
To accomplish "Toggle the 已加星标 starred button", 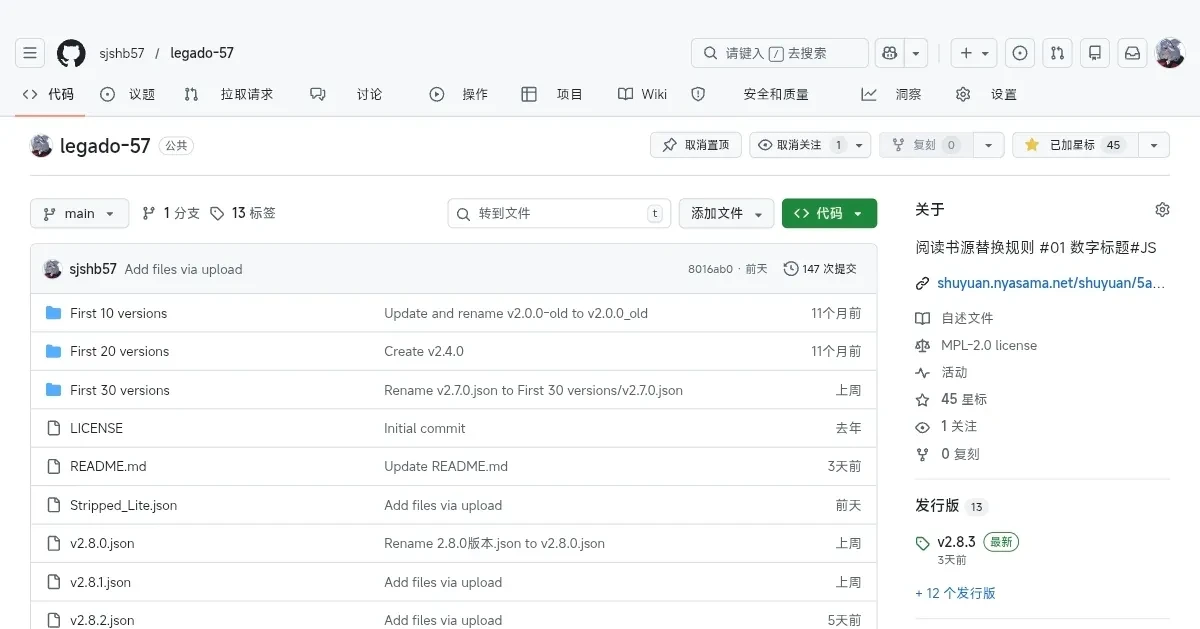I will tap(1075, 145).
